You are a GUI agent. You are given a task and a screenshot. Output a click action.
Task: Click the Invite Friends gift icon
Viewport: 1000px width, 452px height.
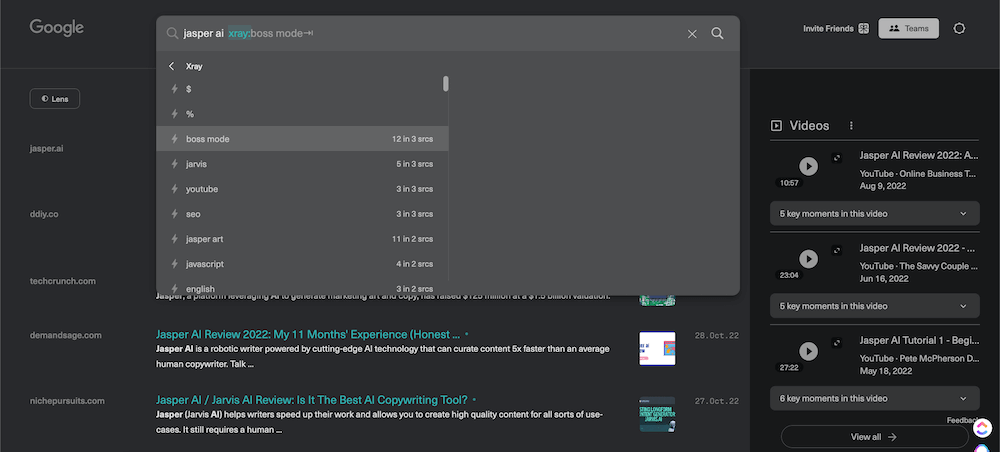tap(864, 29)
